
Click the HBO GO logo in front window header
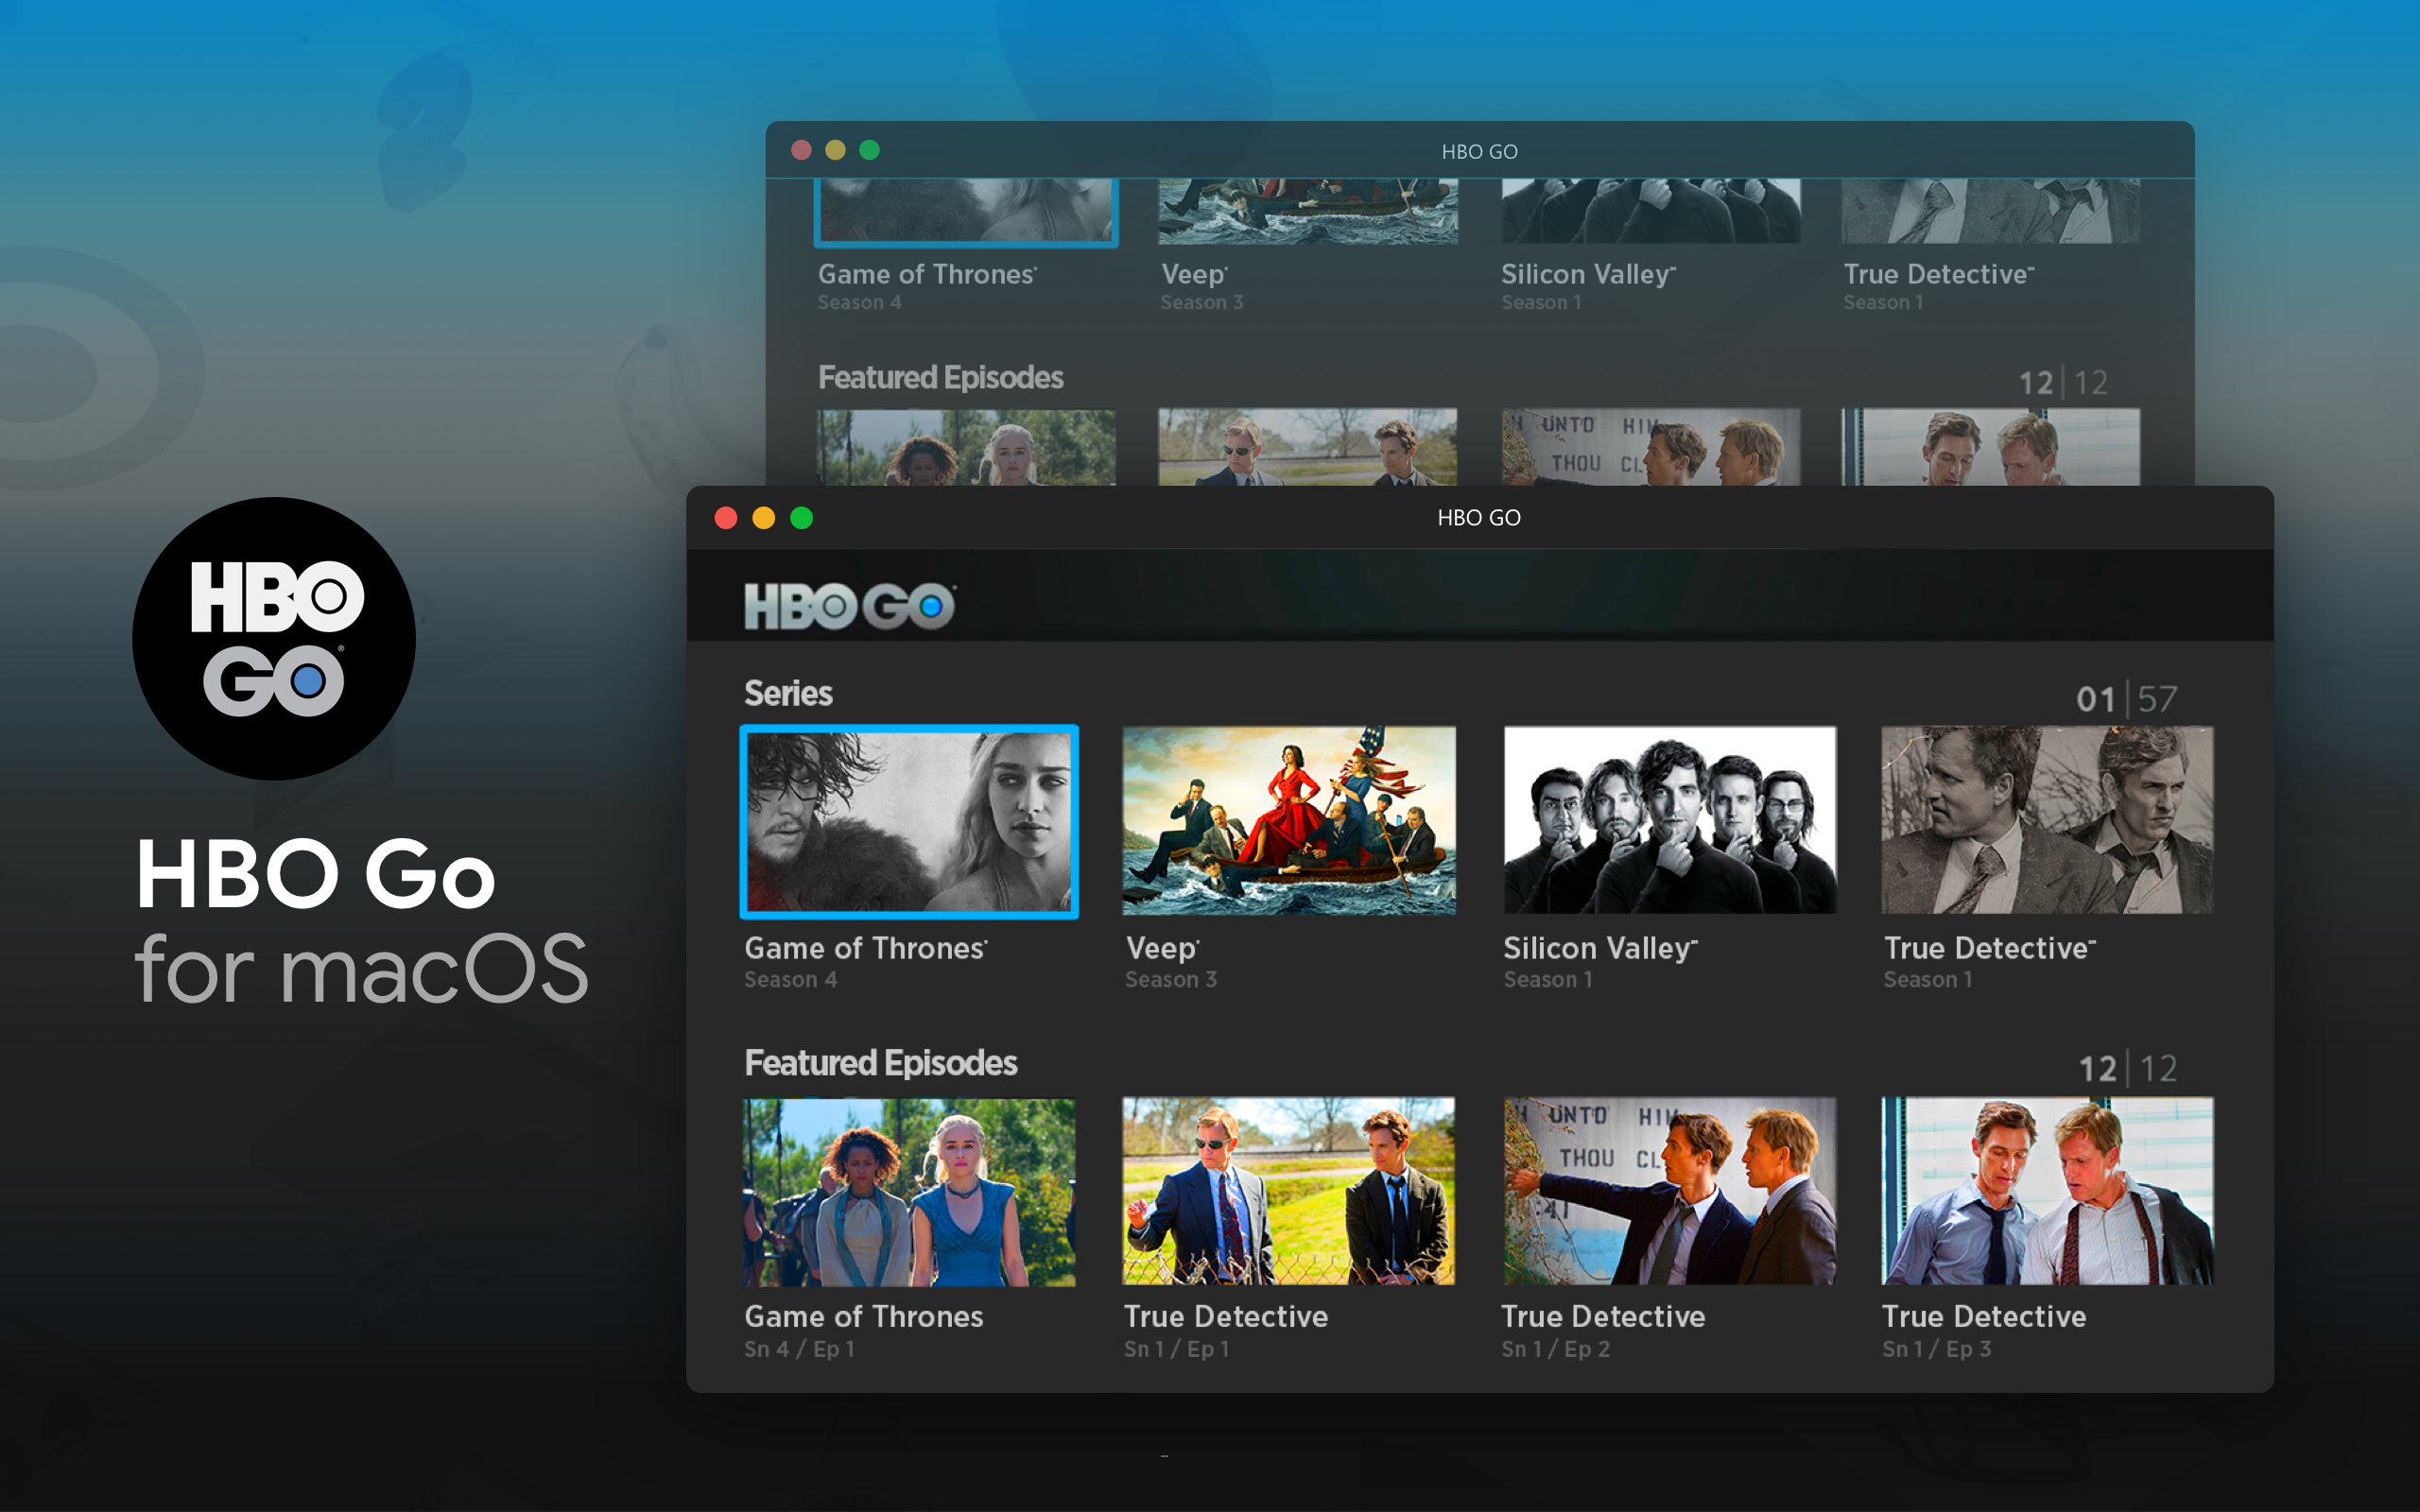(x=849, y=606)
